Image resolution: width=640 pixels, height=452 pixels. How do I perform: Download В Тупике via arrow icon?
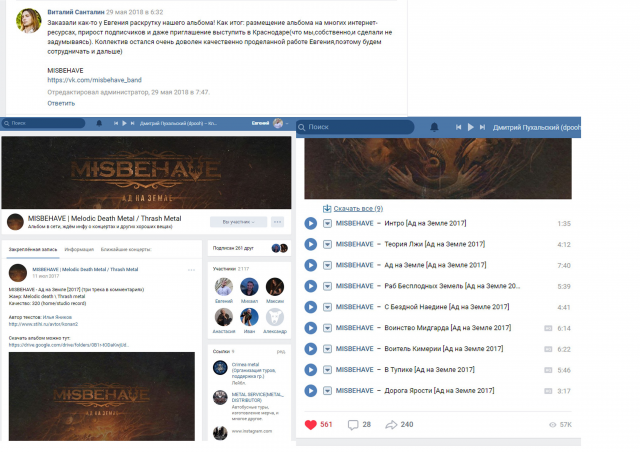click(327, 370)
